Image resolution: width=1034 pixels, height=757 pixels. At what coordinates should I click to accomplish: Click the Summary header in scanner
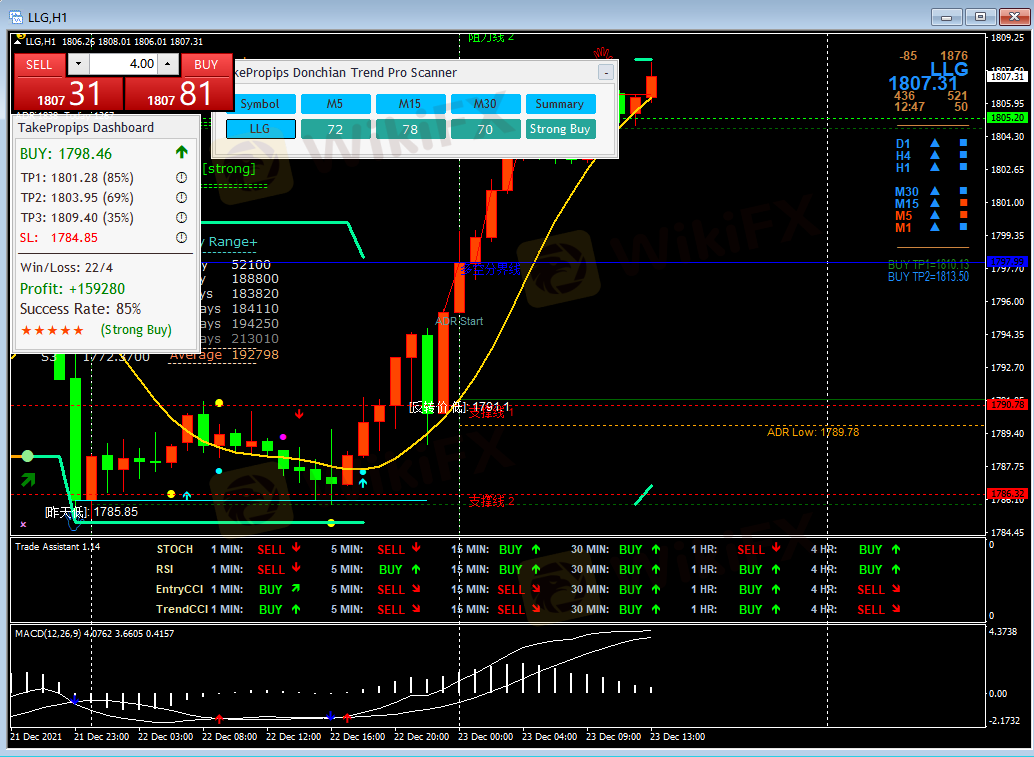click(560, 104)
